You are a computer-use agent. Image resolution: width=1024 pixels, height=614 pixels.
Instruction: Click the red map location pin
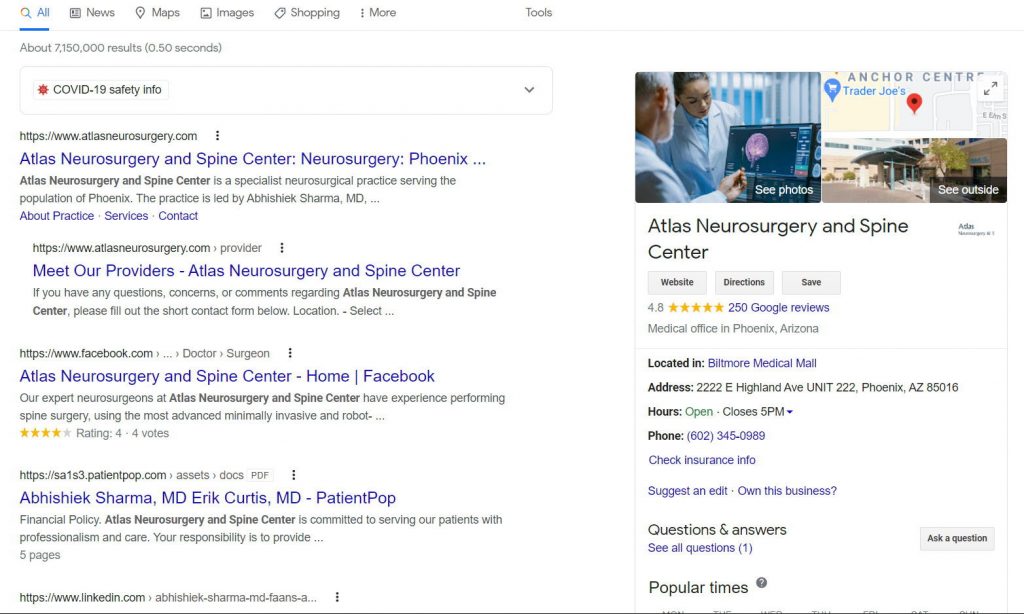pyautogui.click(x=914, y=103)
